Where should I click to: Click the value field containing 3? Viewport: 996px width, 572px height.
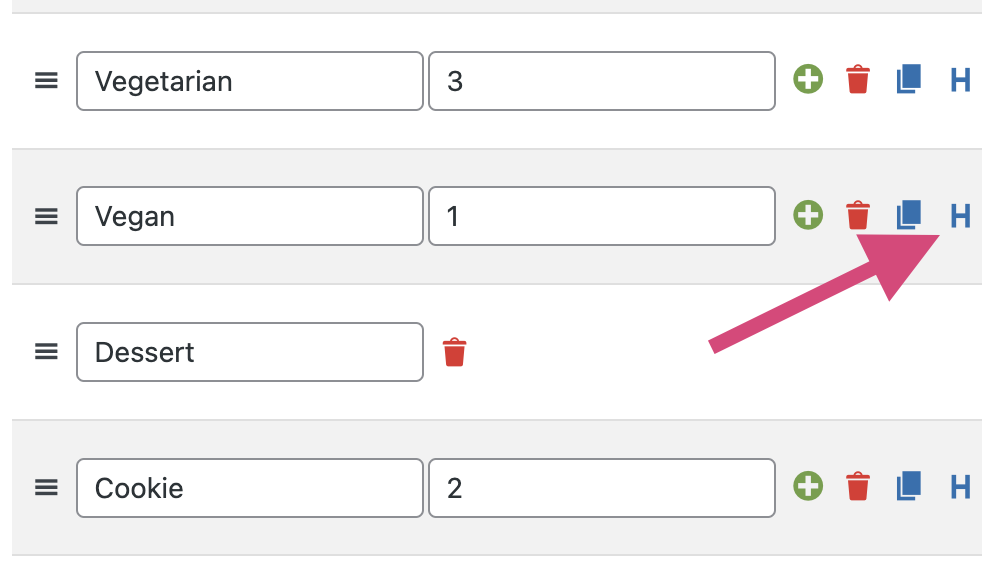(x=602, y=81)
